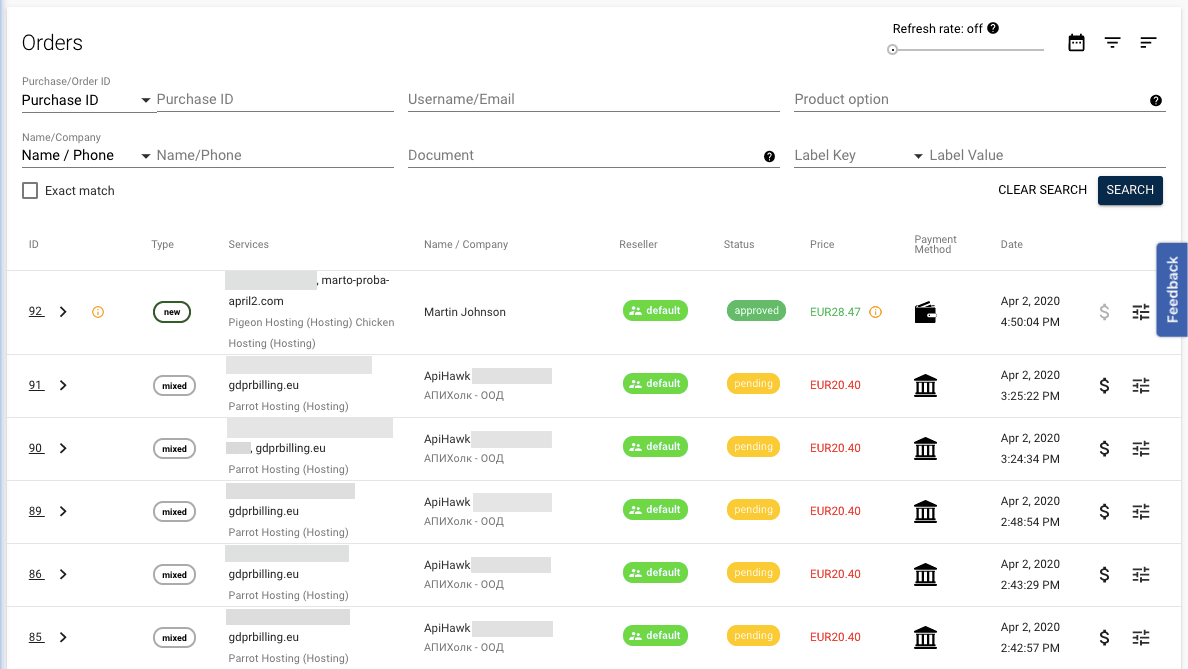The image size is (1188, 669).
Task: Open the Purchase ID type dropdown
Action: (x=87, y=100)
